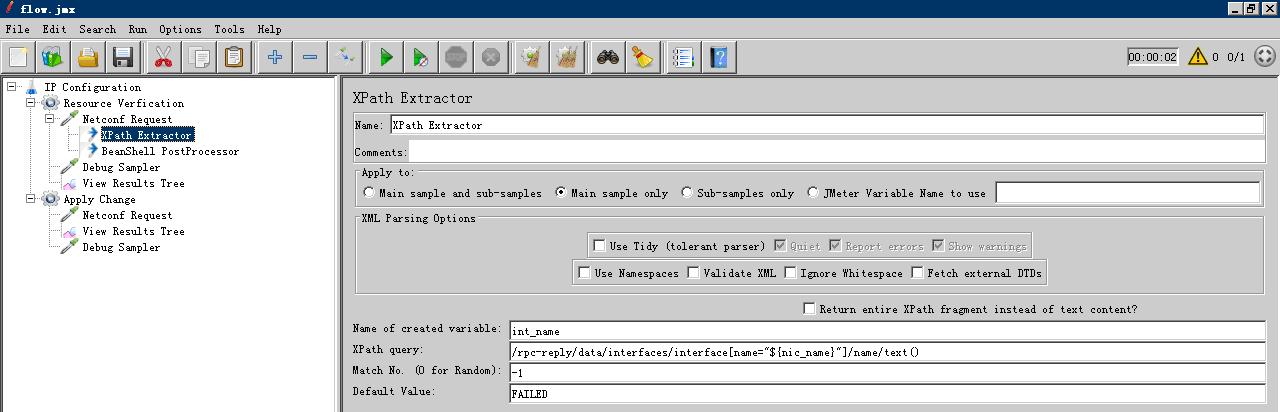Open the Tools menu
The image size is (1280, 412).
tap(229, 29)
